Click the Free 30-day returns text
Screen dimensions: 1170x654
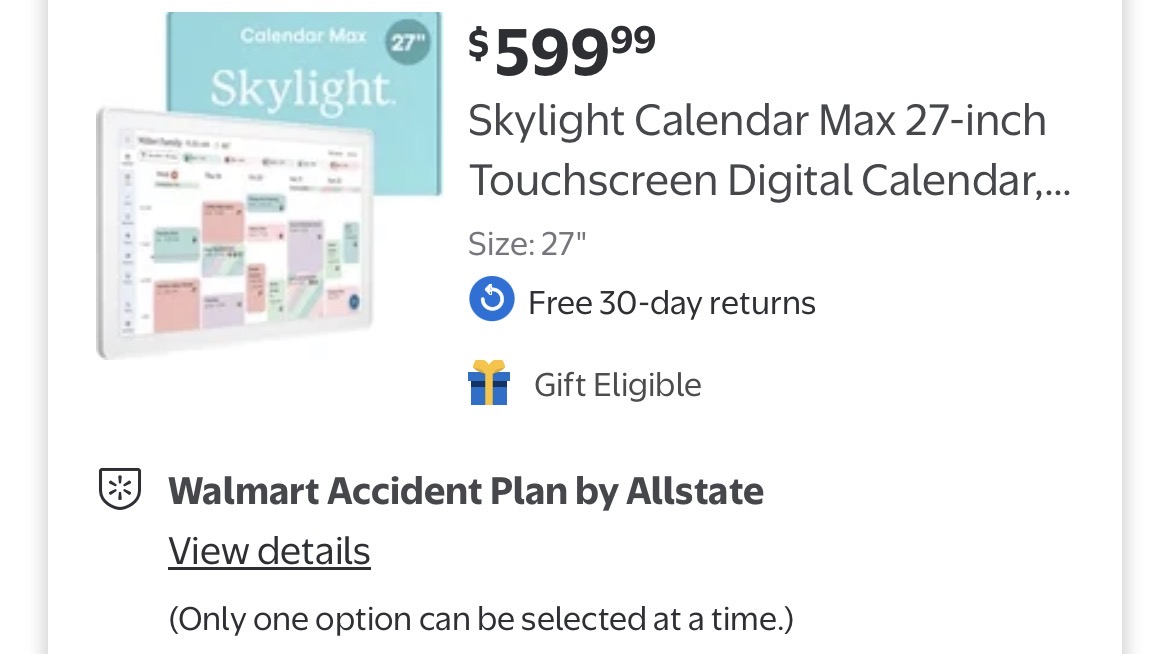671,303
